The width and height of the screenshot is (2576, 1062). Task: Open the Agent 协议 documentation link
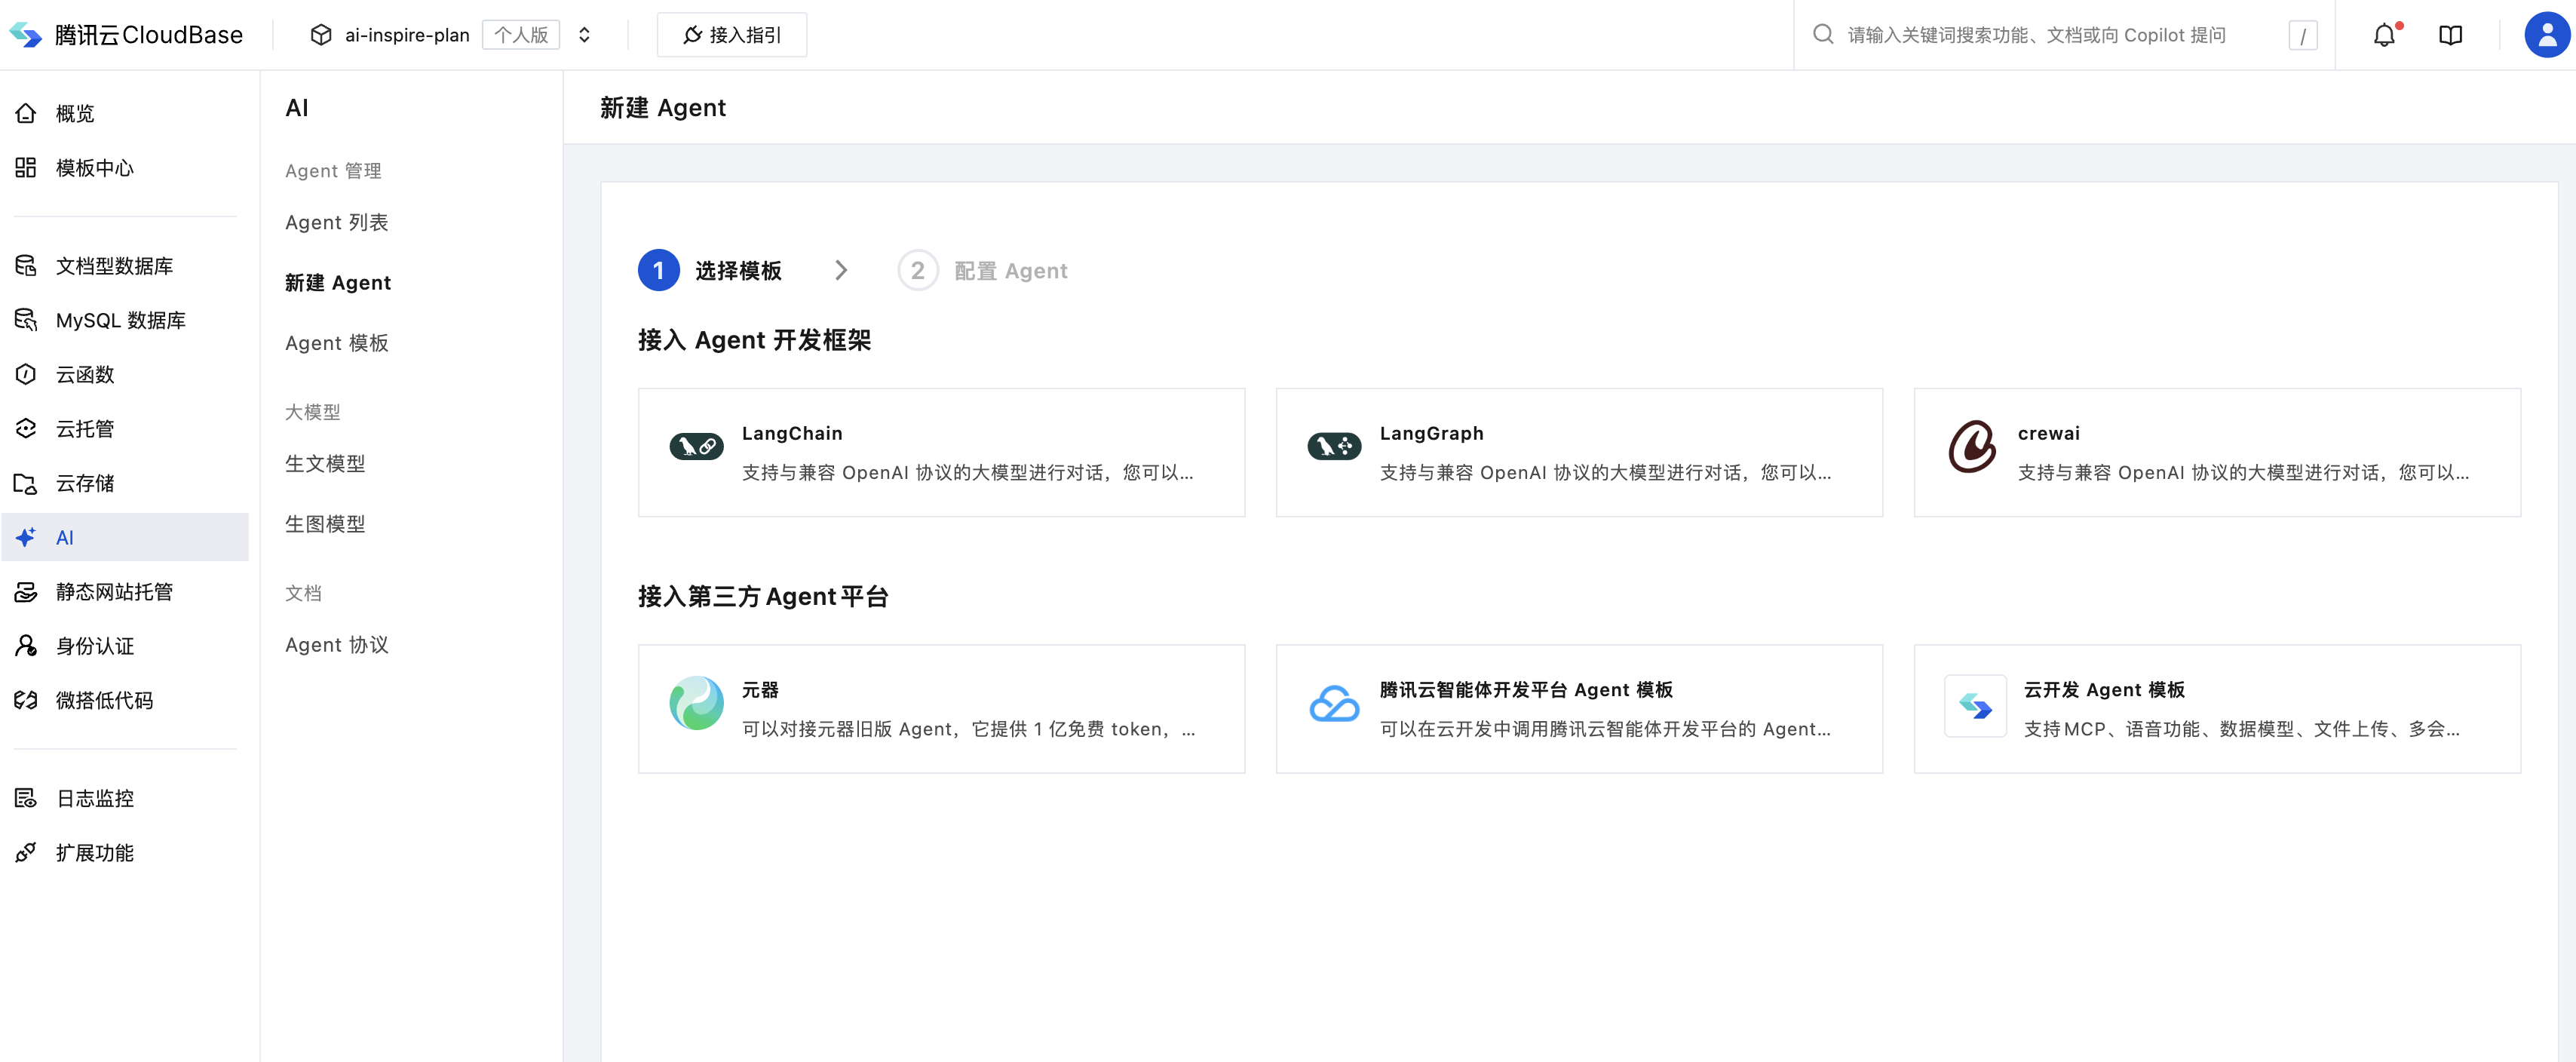(x=336, y=645)
